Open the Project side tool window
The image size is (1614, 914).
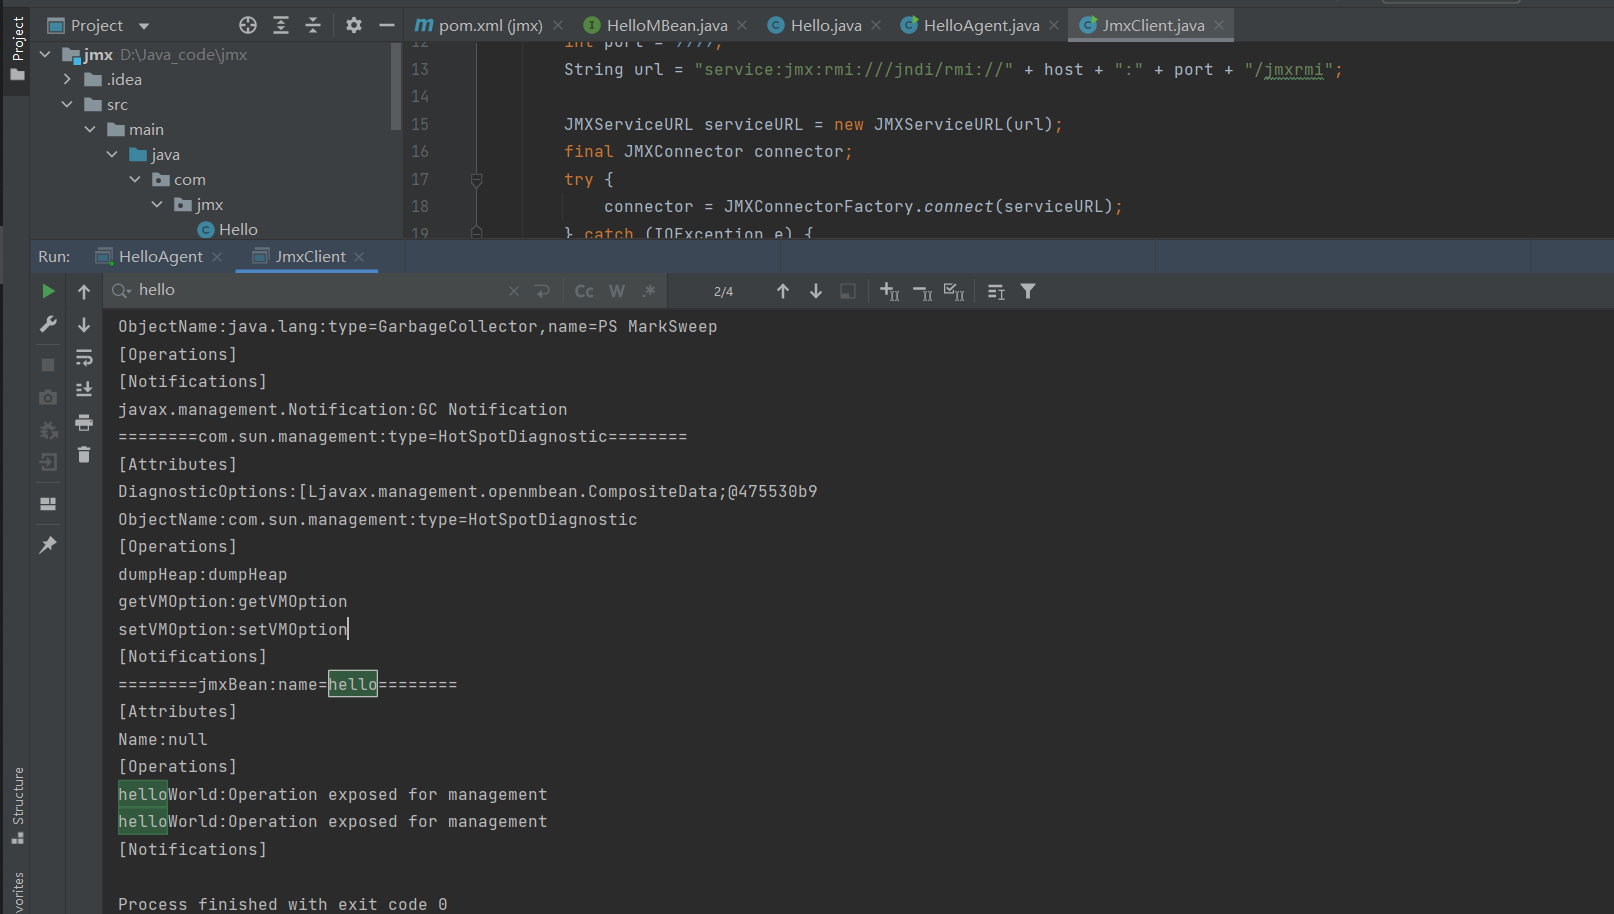click(x=17, y=48)
